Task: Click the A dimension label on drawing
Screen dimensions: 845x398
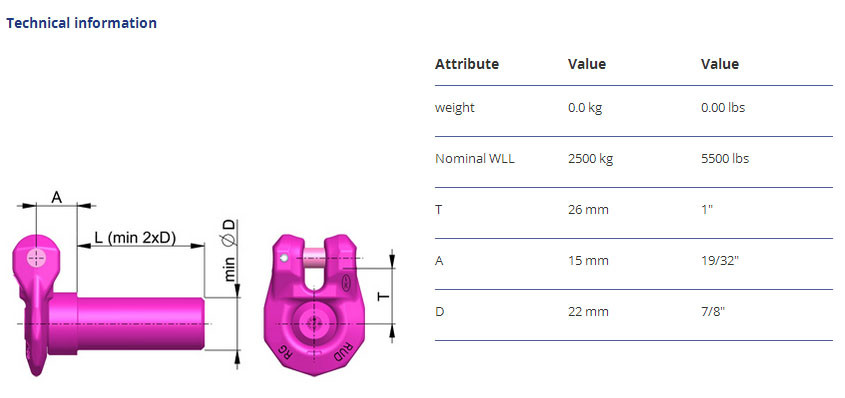Action: pos(57,197)
